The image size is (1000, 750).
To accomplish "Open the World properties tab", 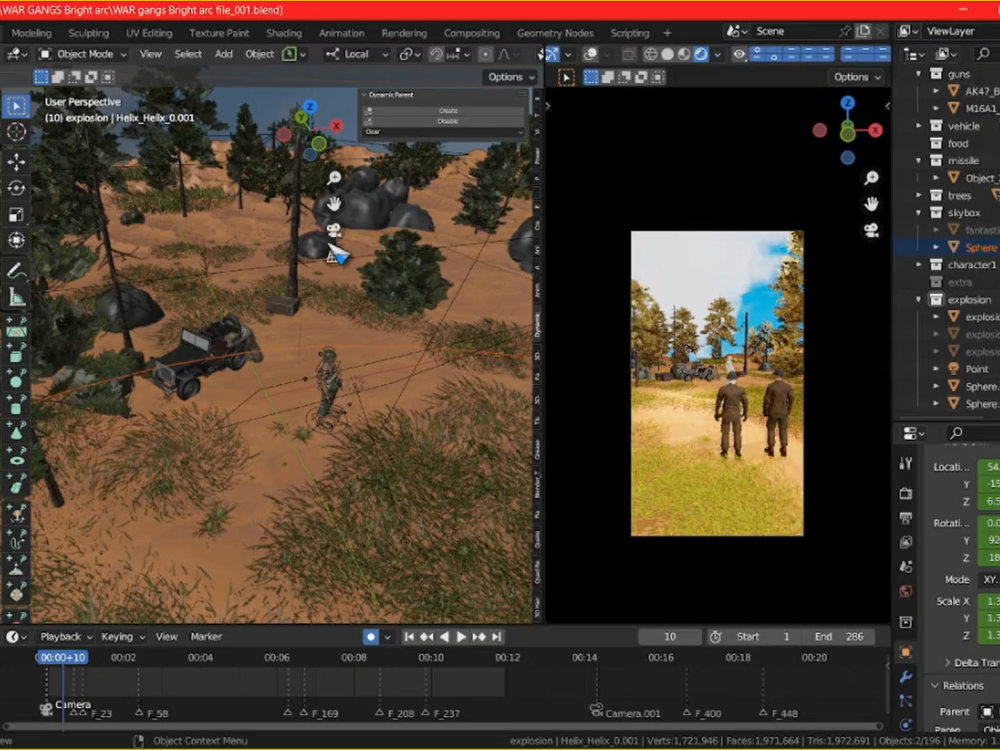I will tap(906, 591).
